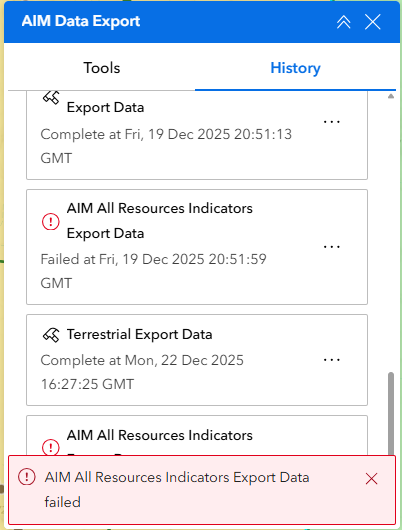Click the scroll up arrow of history list
The width and height of the screenshot is (402, 530).
pyautogui.click(x=391, y=96)
